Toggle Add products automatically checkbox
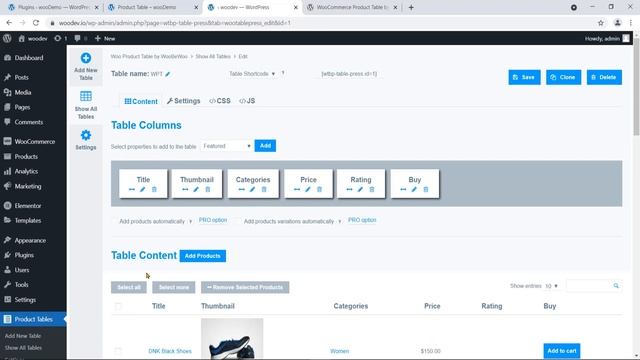Viewport: 640px width, 360px height. pos(114,221)
